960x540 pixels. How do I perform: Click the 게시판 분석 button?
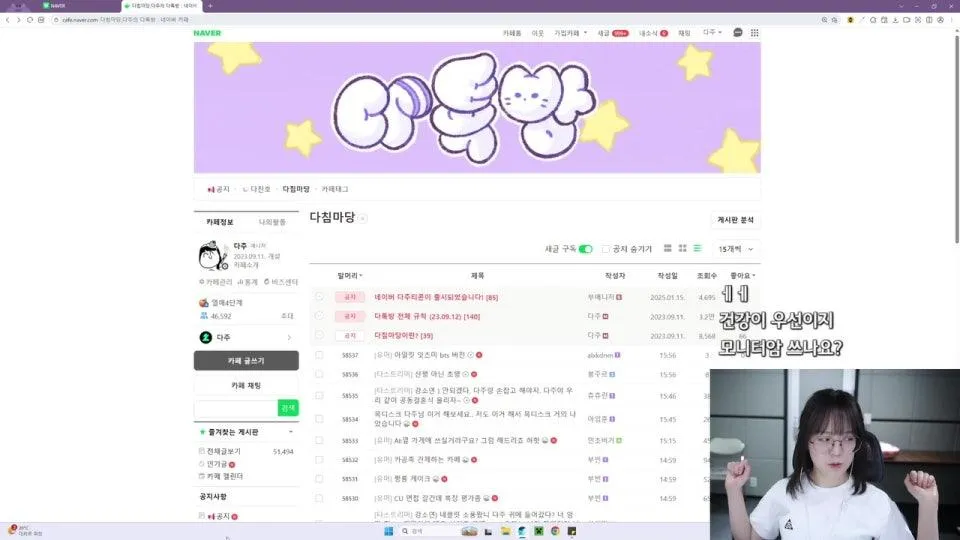tap(735, 220)
